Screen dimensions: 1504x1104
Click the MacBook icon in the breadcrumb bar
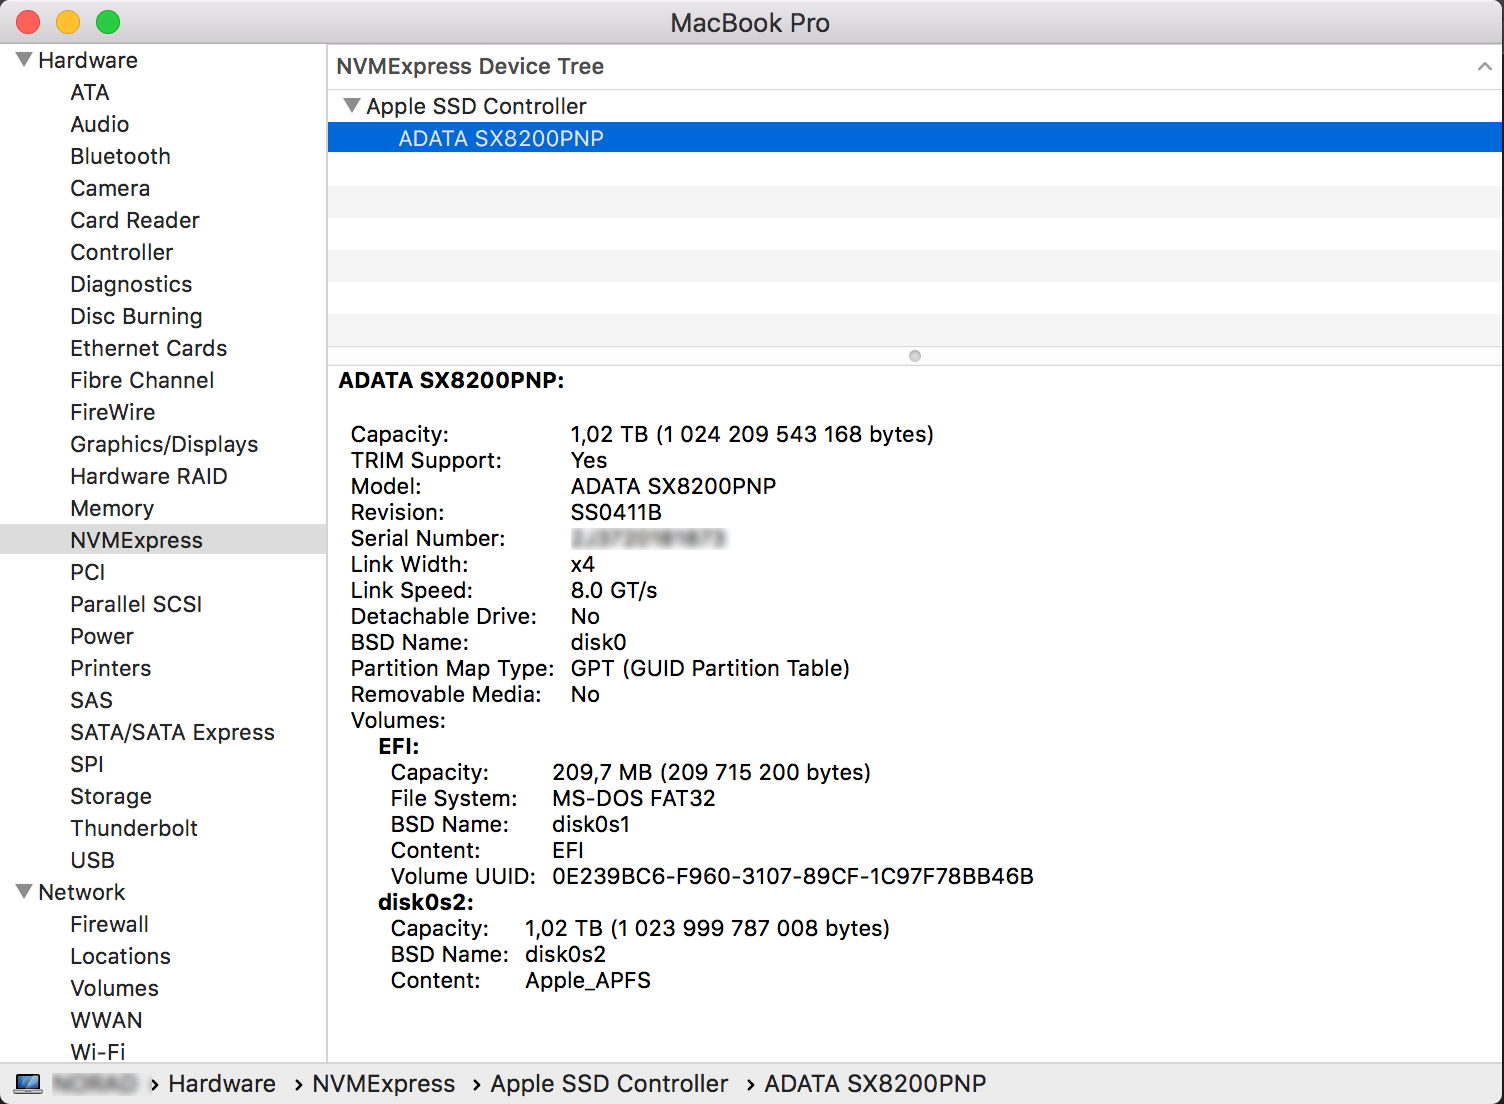pos(28,1083)
